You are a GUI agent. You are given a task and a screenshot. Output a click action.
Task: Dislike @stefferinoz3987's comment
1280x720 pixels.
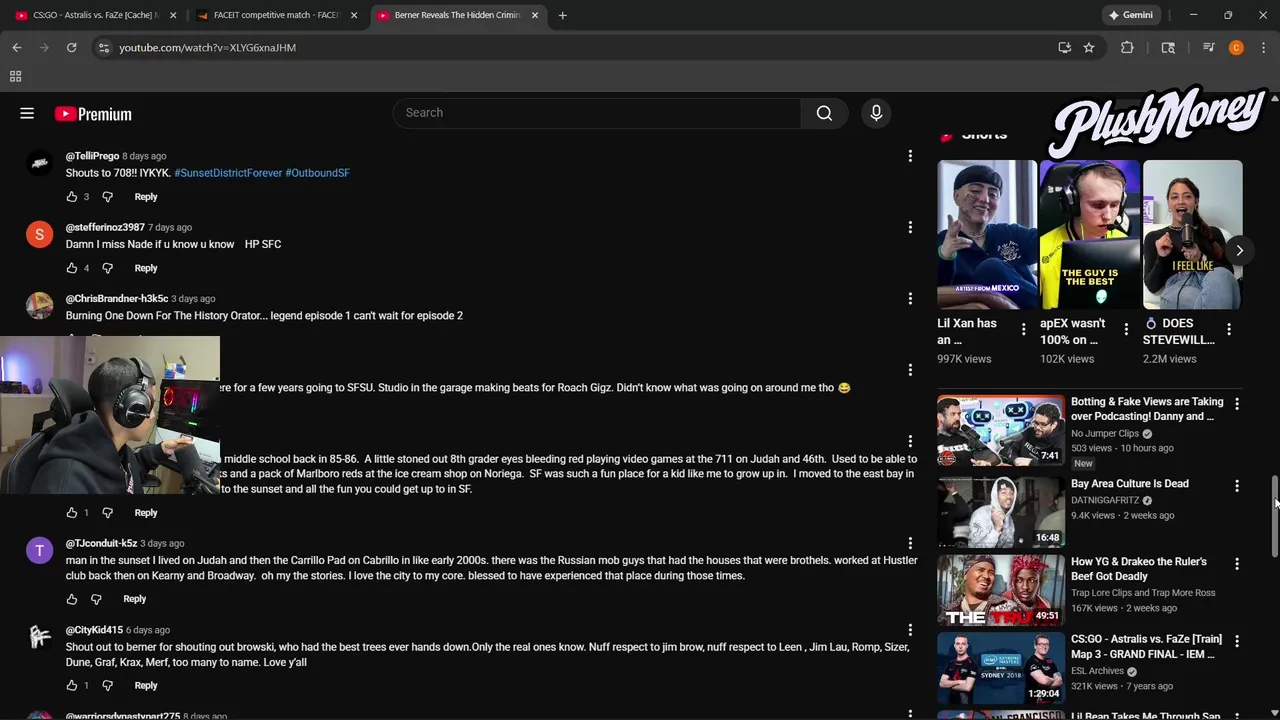(107, 268)
